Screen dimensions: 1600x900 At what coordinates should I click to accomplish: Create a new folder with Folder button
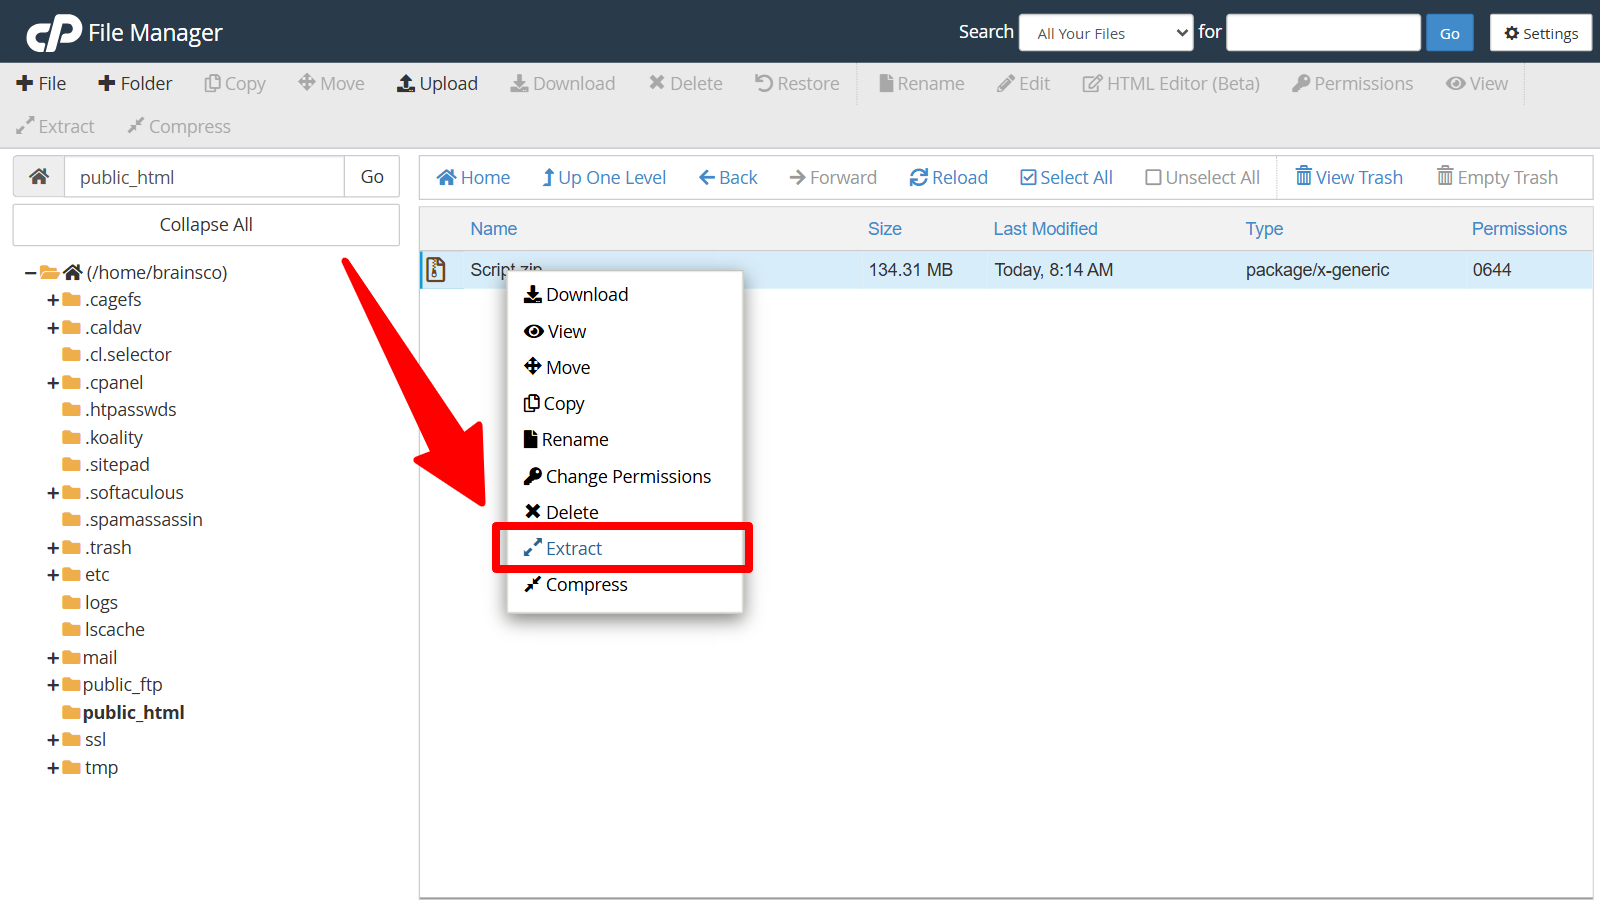(x=135, y=84)
